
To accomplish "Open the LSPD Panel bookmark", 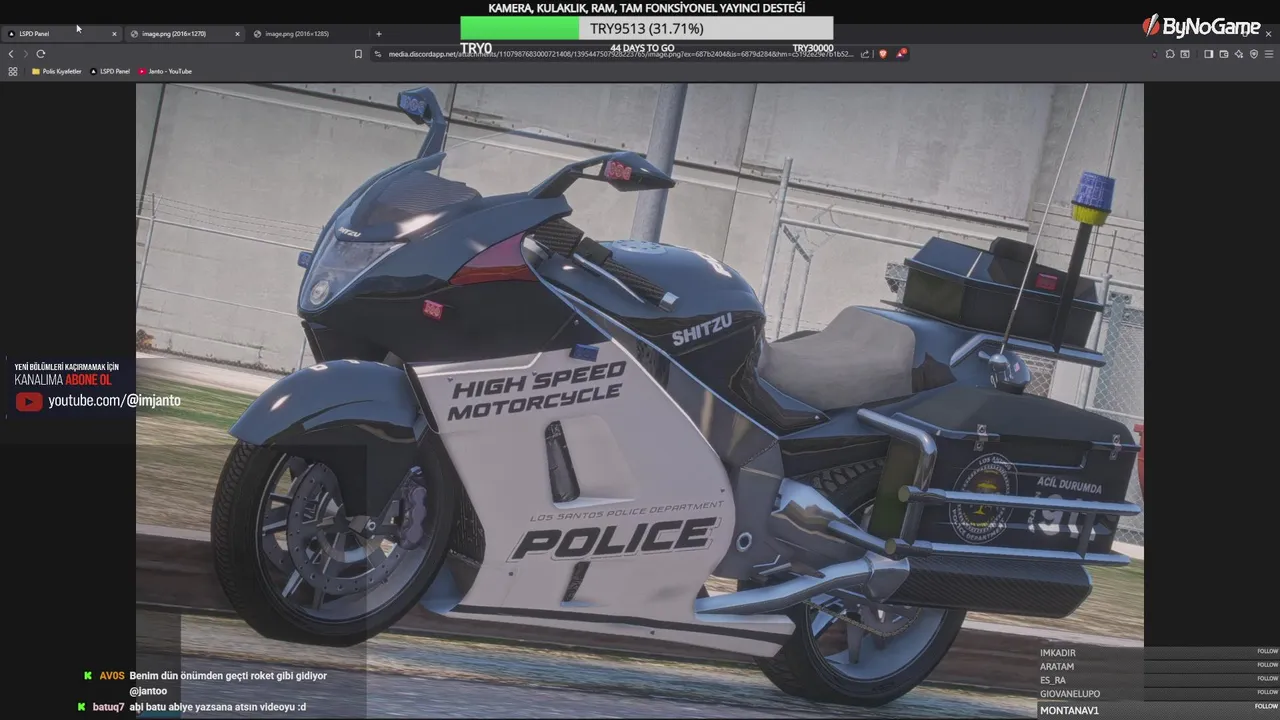I will click(110, 71).
